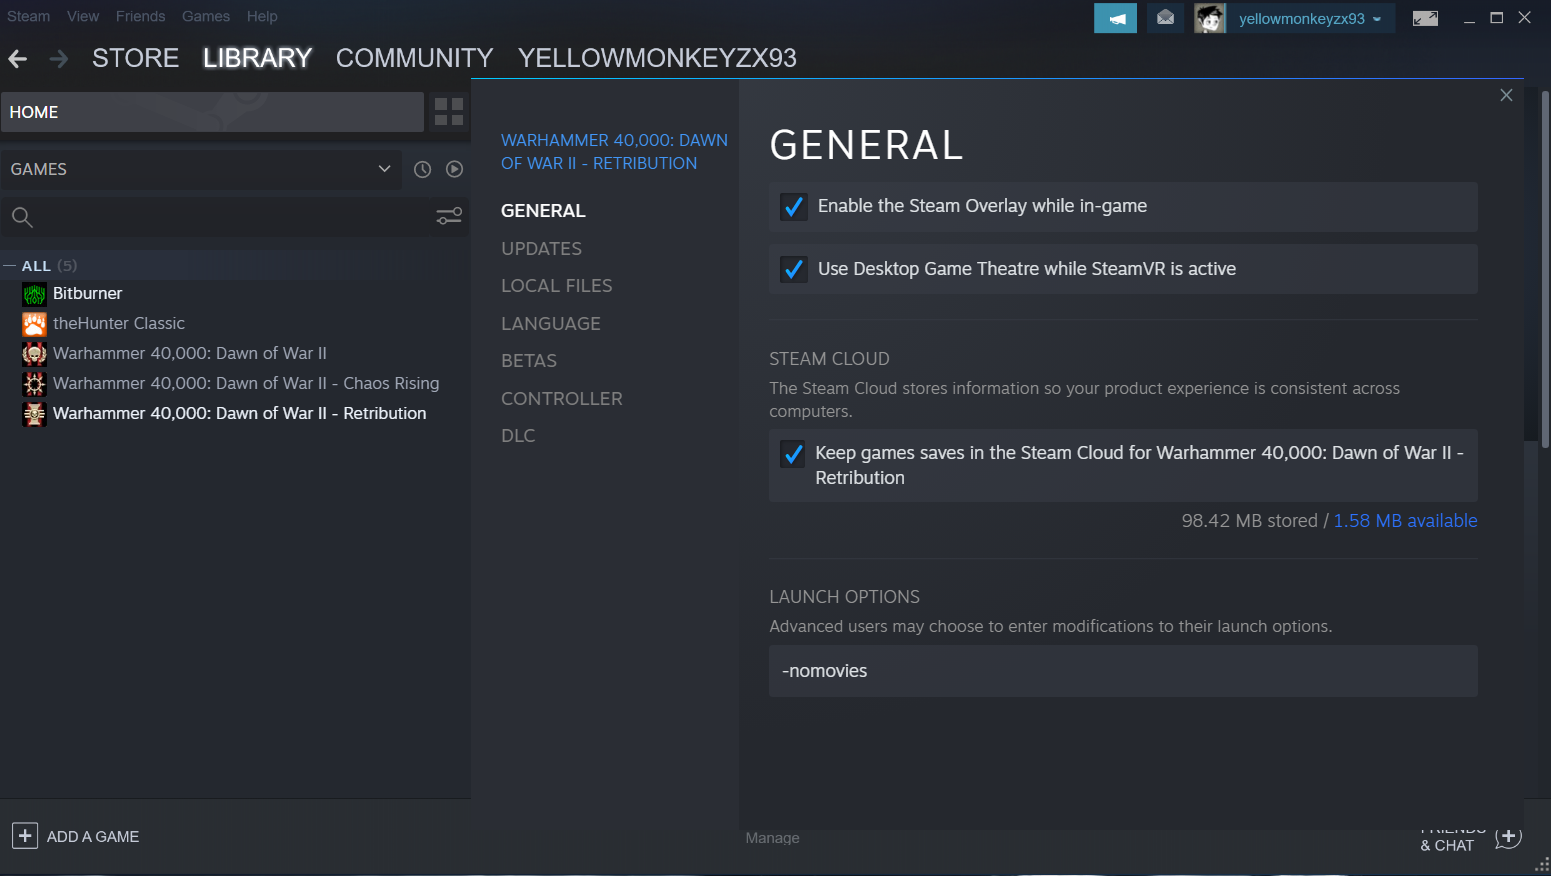Expand the Games filter dropdown
This screenshot has width=1551, height=876.
tap(201, 170)
